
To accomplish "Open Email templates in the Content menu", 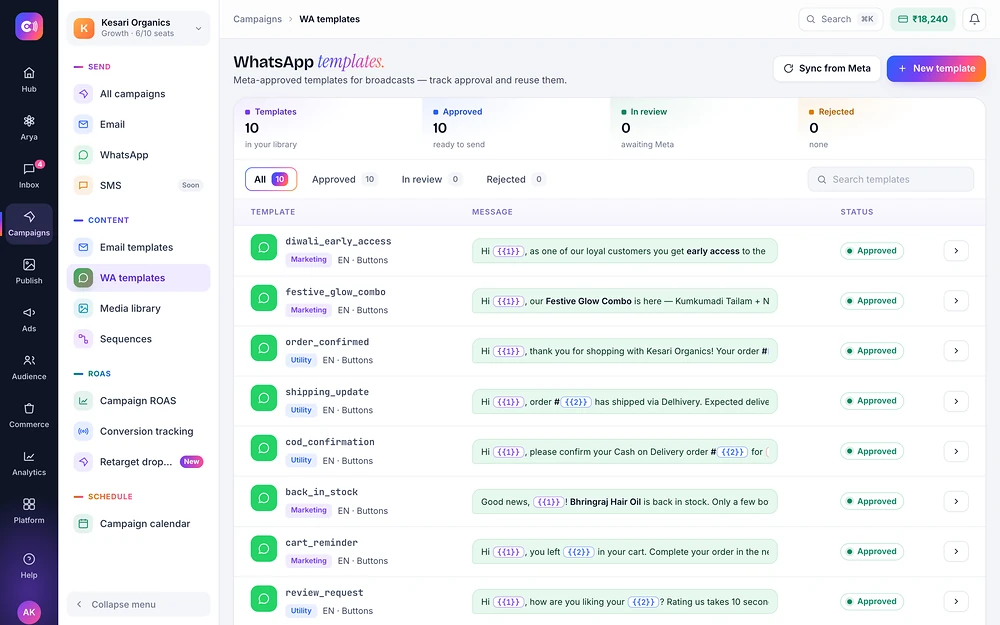I will (138, 247).
